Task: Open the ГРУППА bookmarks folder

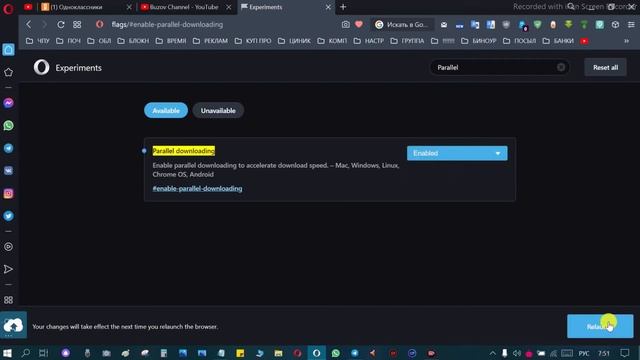Action: [x=407, y=41]
